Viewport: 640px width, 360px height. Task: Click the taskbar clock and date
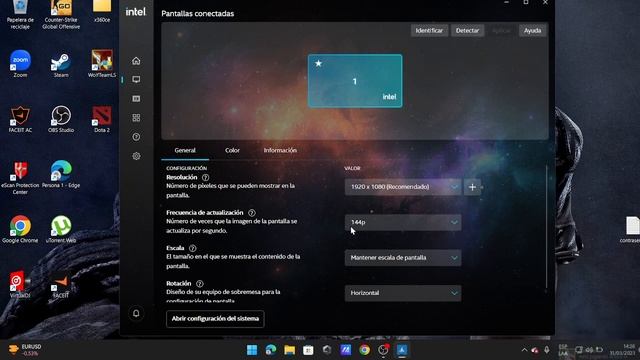(623, 350)
